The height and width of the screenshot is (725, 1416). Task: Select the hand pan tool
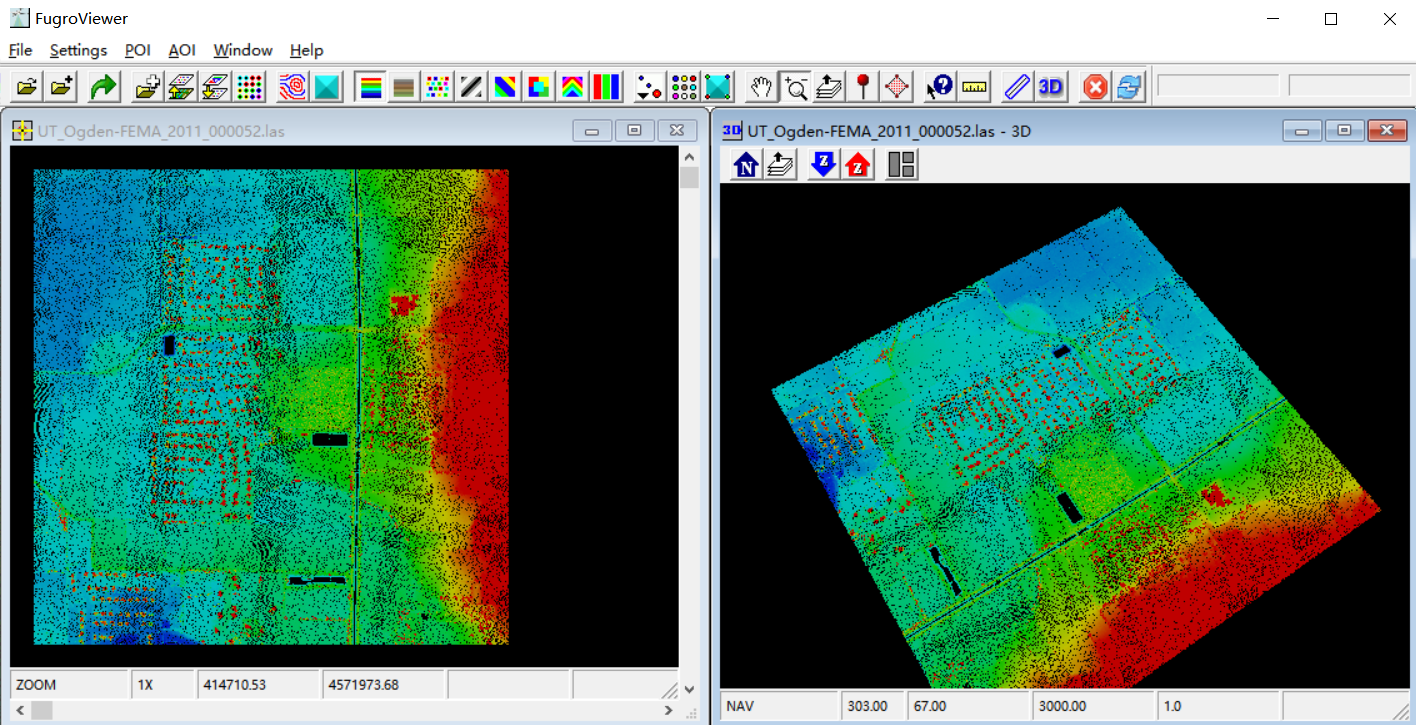tap(762, 87)
